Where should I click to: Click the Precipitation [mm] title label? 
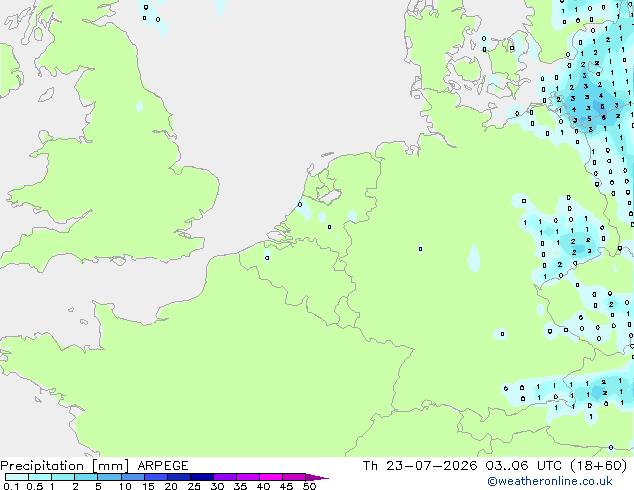pyautogui.click(x=65, y=466)
